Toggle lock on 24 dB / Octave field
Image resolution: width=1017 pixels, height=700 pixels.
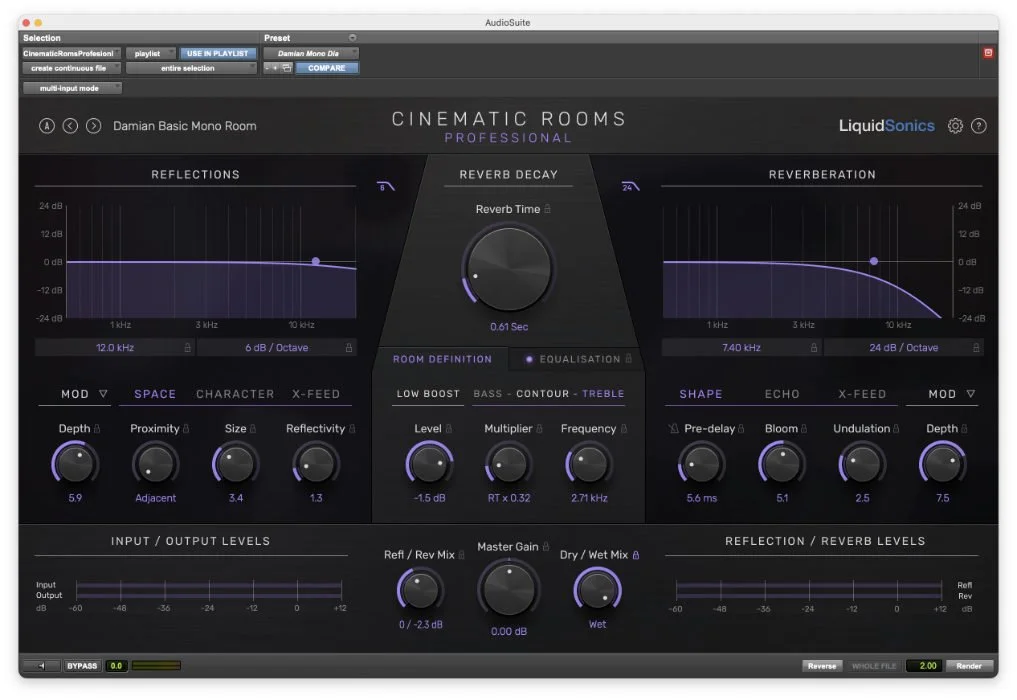pos(975,348)
